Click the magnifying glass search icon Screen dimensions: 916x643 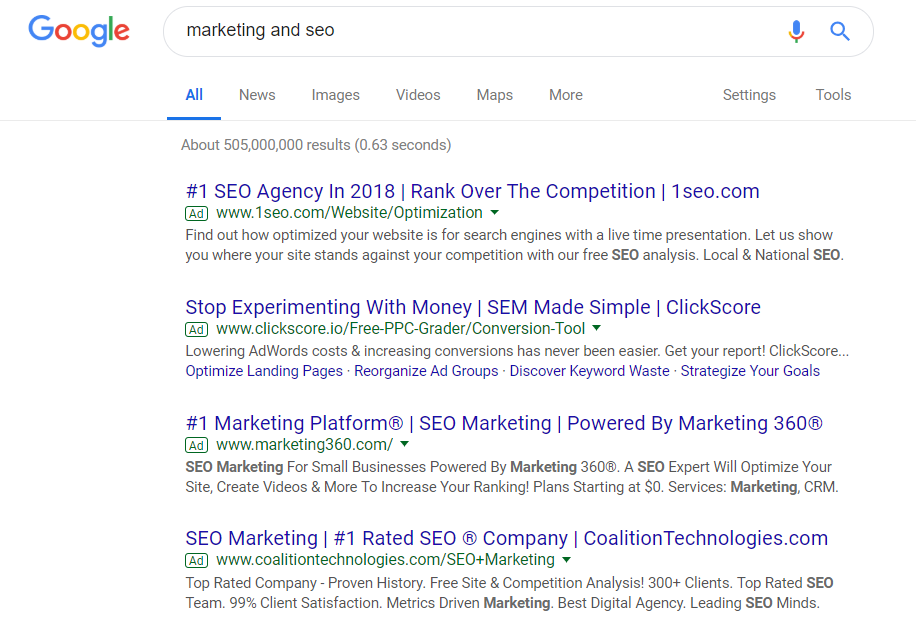pos(840,32)
